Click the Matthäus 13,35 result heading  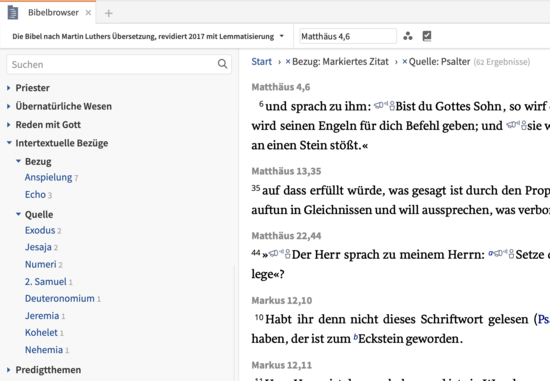[286, 171]
